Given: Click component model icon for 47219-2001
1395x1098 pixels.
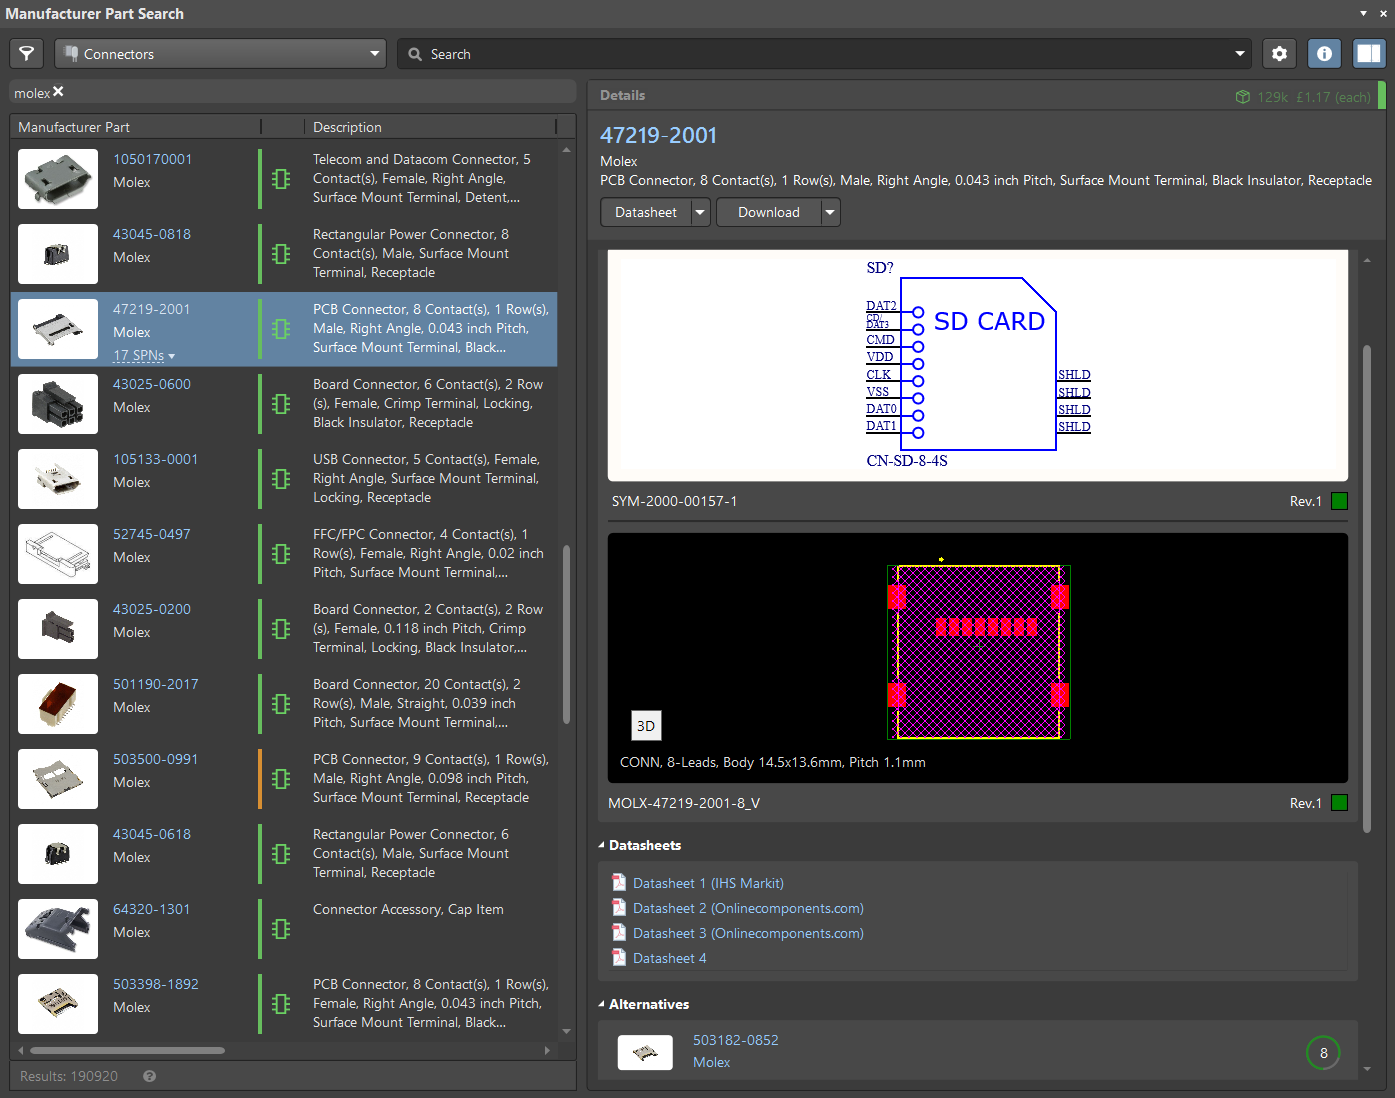Looking at the screenshot, I should (281, 329).
